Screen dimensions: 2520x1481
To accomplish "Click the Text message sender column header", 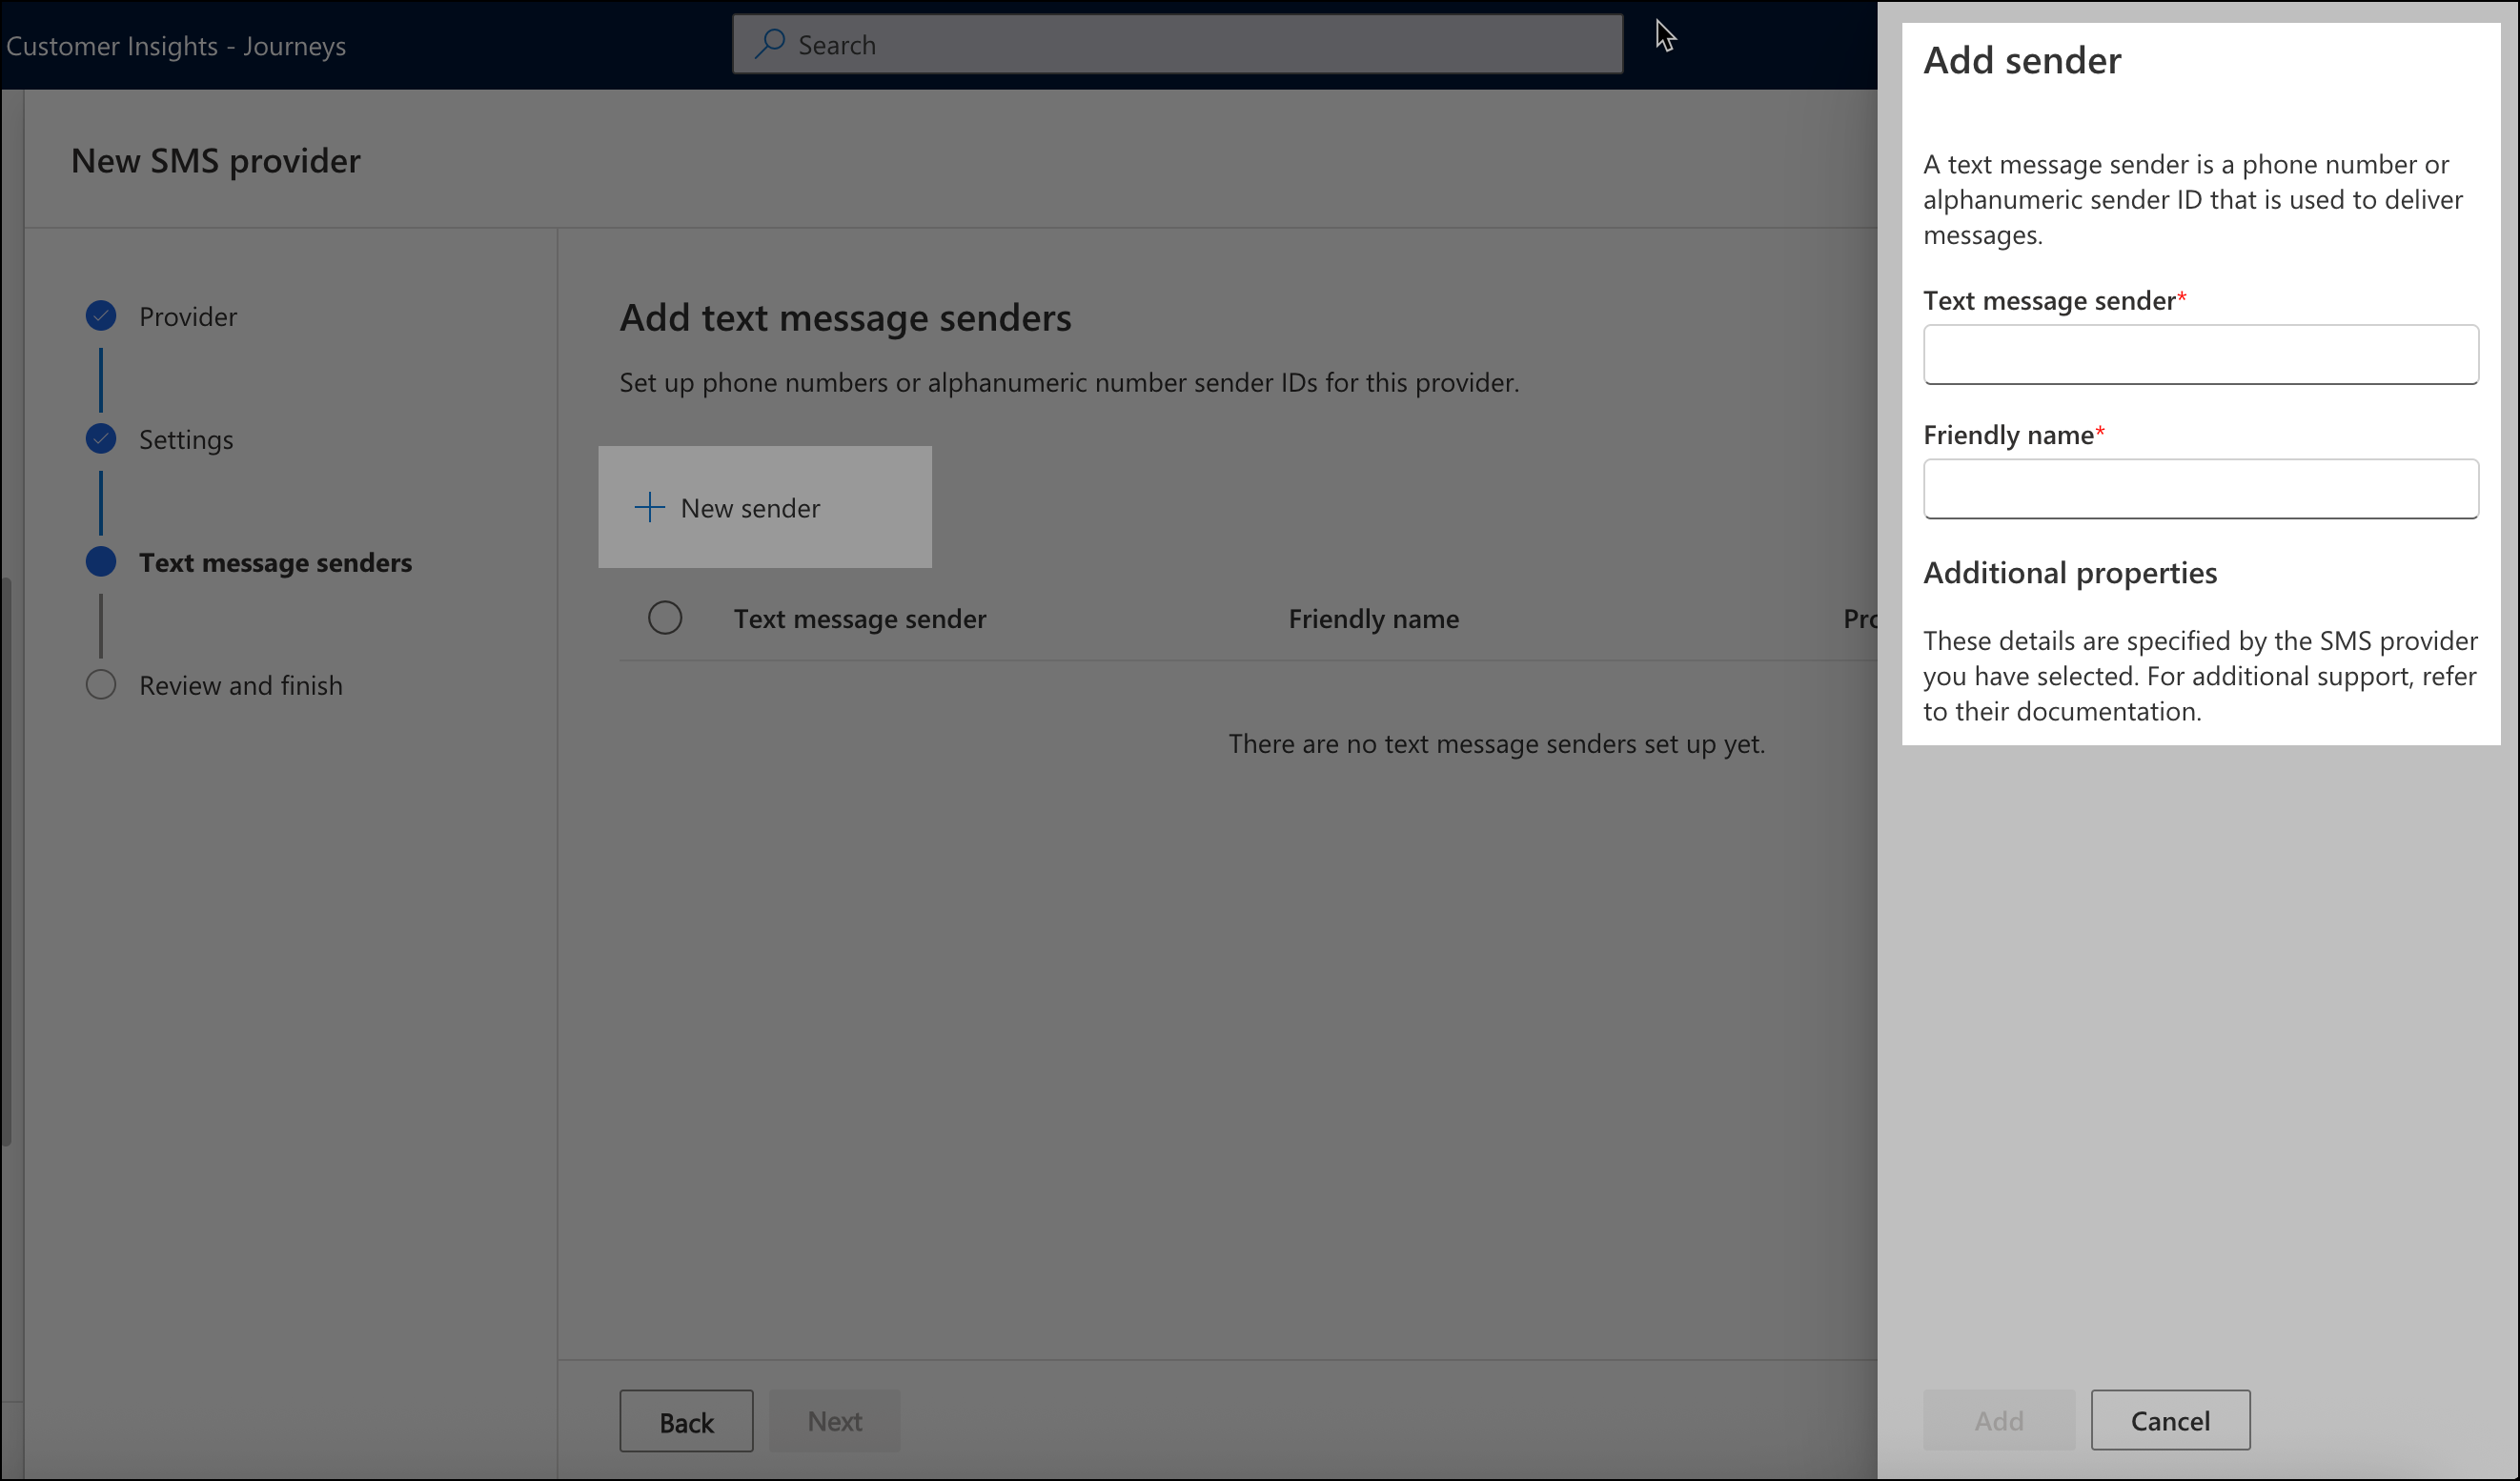I will [859, 618].
